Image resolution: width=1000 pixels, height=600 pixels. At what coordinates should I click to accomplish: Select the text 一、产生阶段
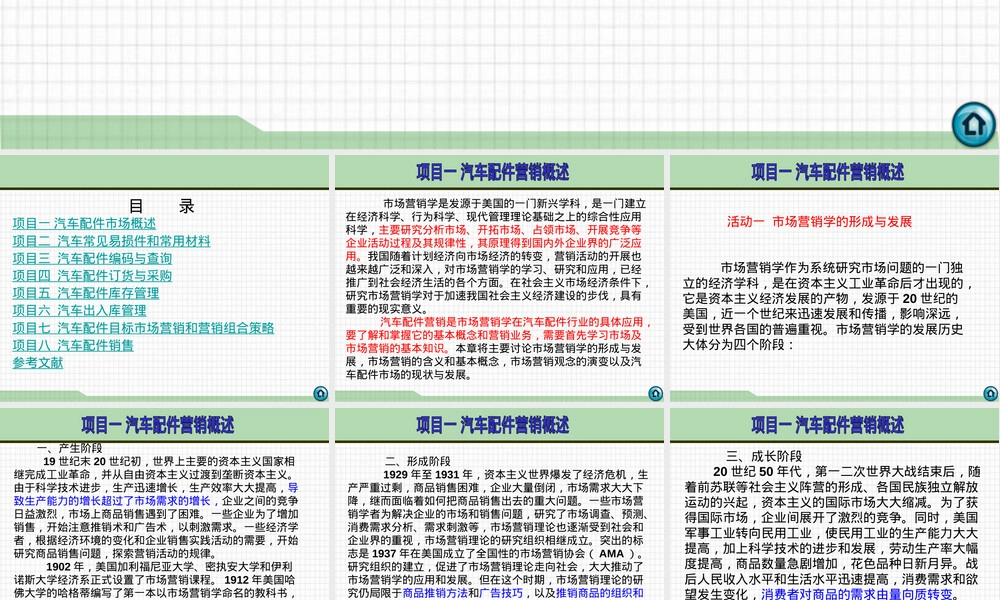click(69, 448)
